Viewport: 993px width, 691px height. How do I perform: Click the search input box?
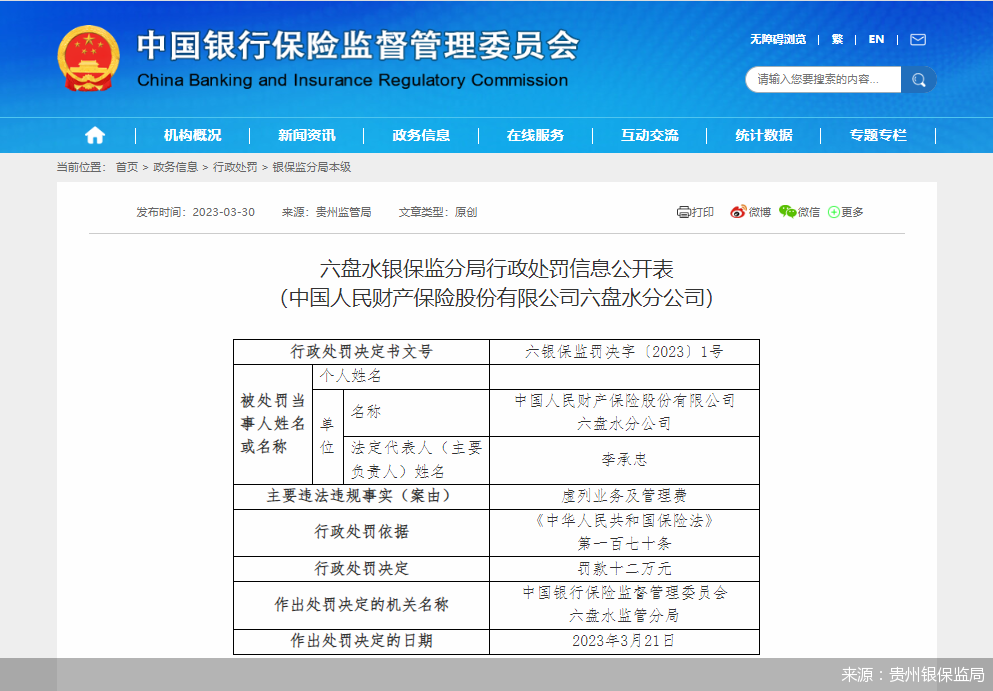click(822, 79)
